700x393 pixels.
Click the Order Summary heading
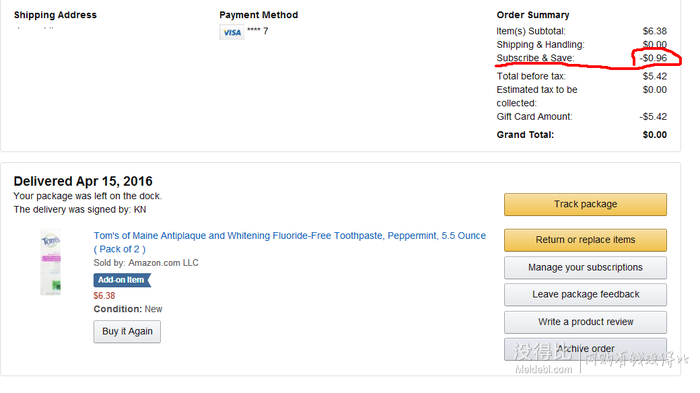click(533, 15)
